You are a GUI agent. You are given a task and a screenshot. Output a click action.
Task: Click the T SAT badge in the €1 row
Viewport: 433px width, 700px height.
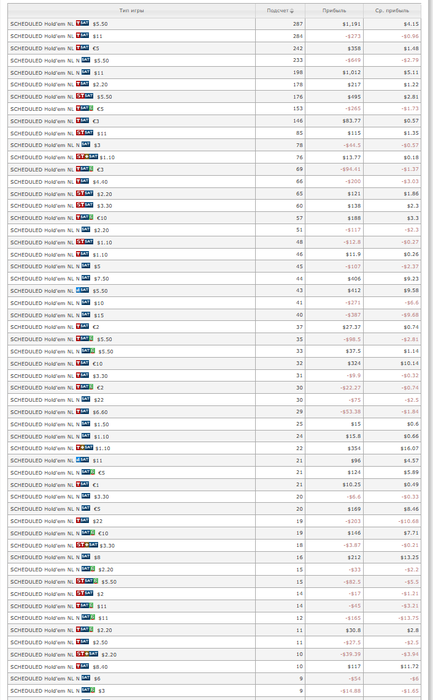[x=83, y=484]
